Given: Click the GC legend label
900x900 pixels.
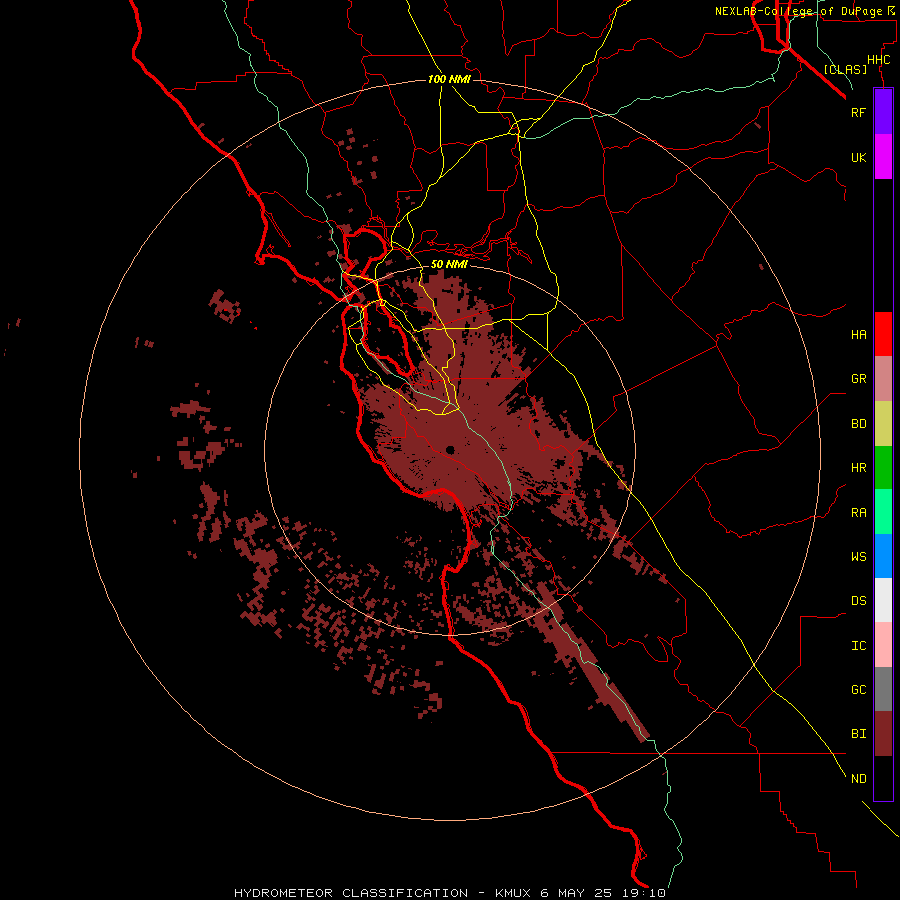Looking at the screenshot, I should [x=858, y=690].
